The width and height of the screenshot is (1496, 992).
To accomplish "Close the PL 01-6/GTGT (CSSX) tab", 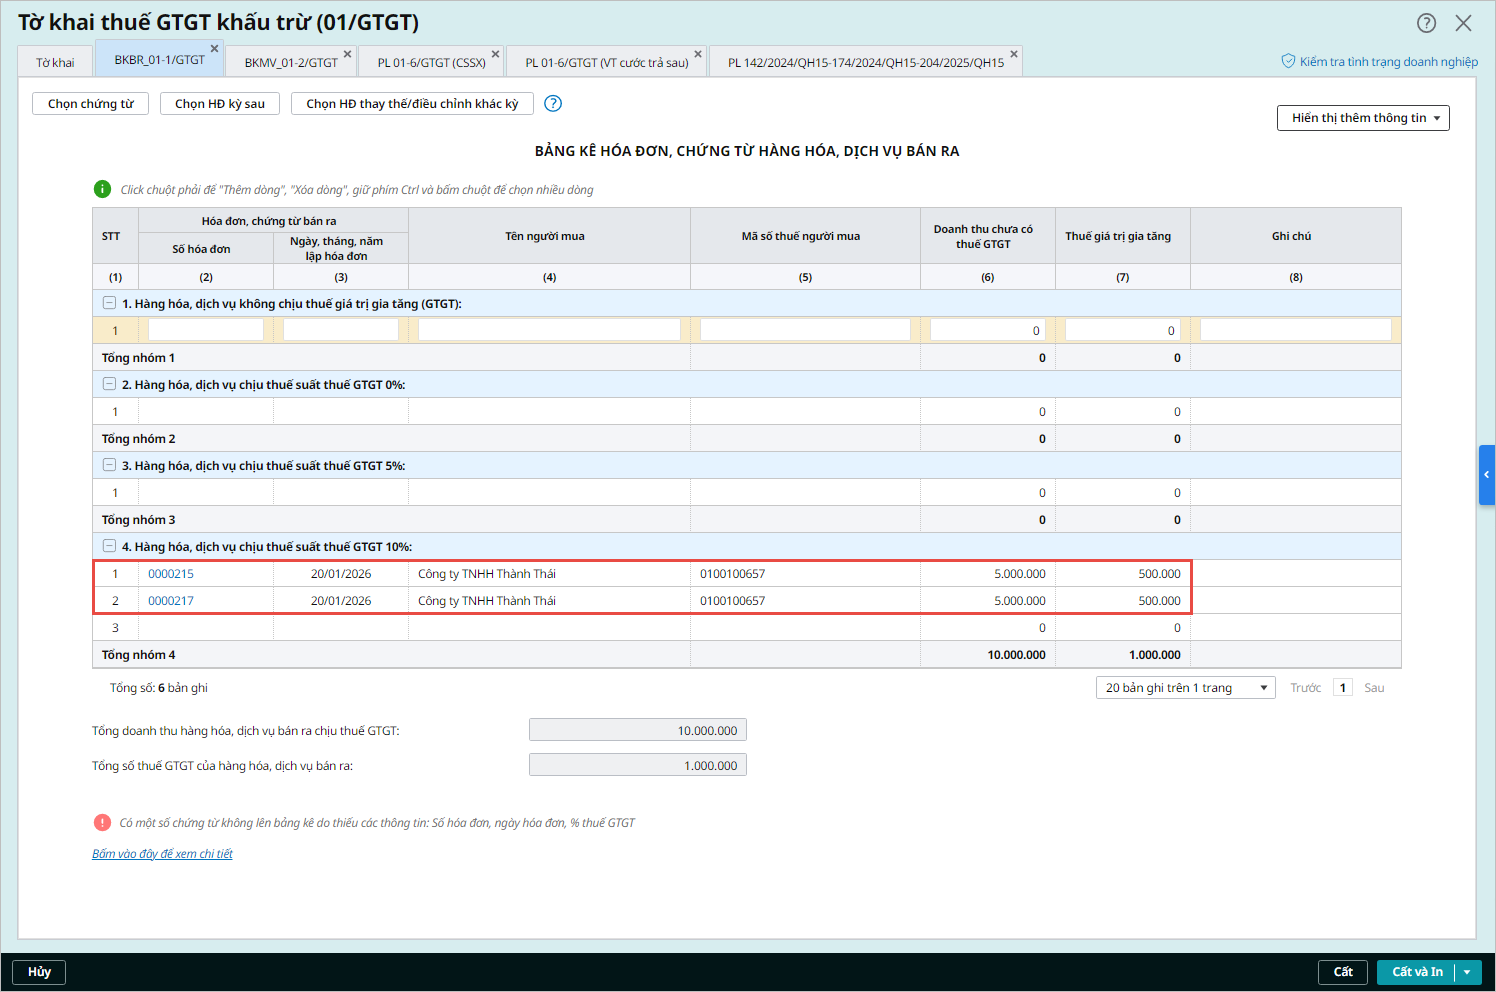I will click(x=495, y=54).
